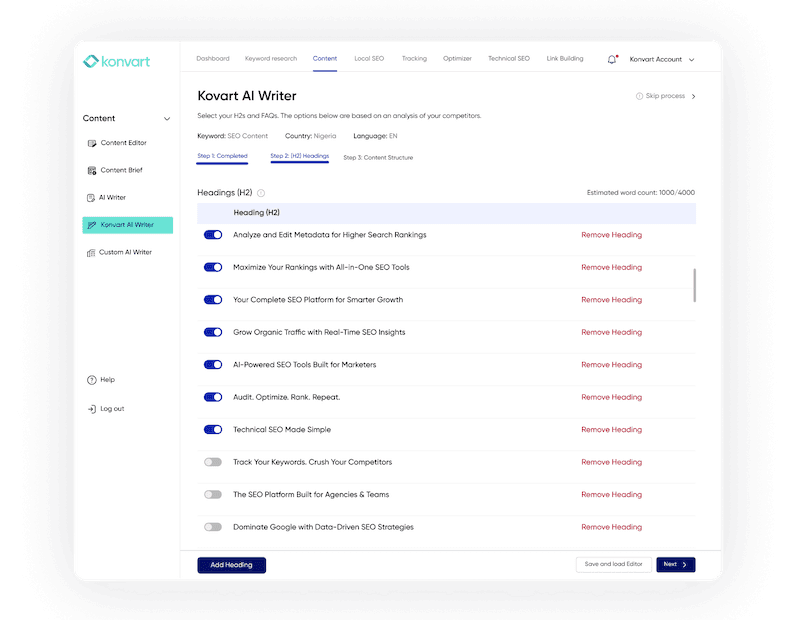Screen dimensions: 795x620
Task: Collapse the Content sidebar section chevron
Action: point(167,119)
